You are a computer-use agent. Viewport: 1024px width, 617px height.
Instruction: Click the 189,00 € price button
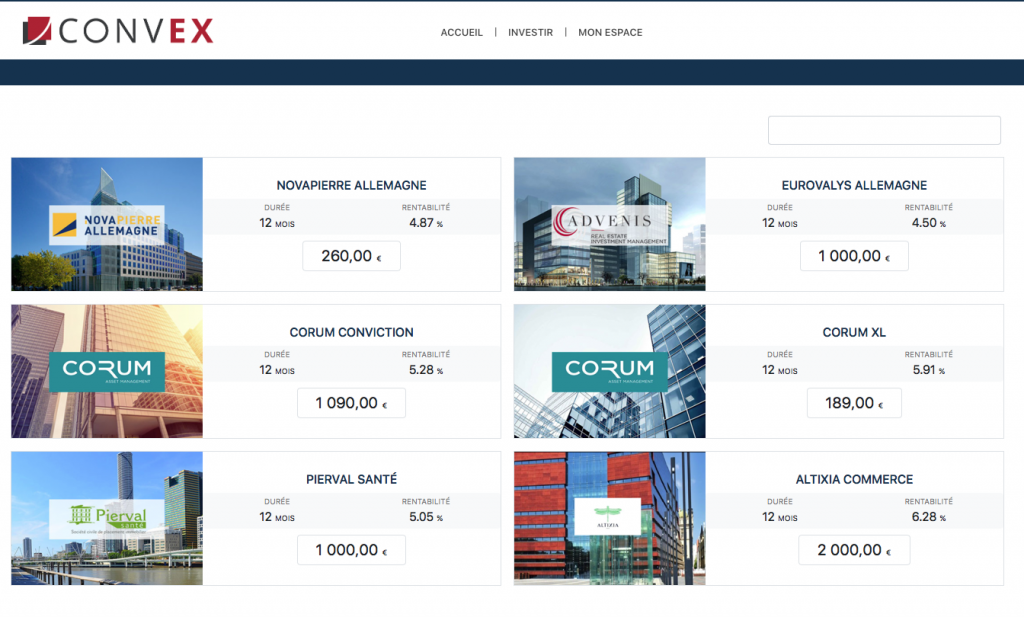854,403
